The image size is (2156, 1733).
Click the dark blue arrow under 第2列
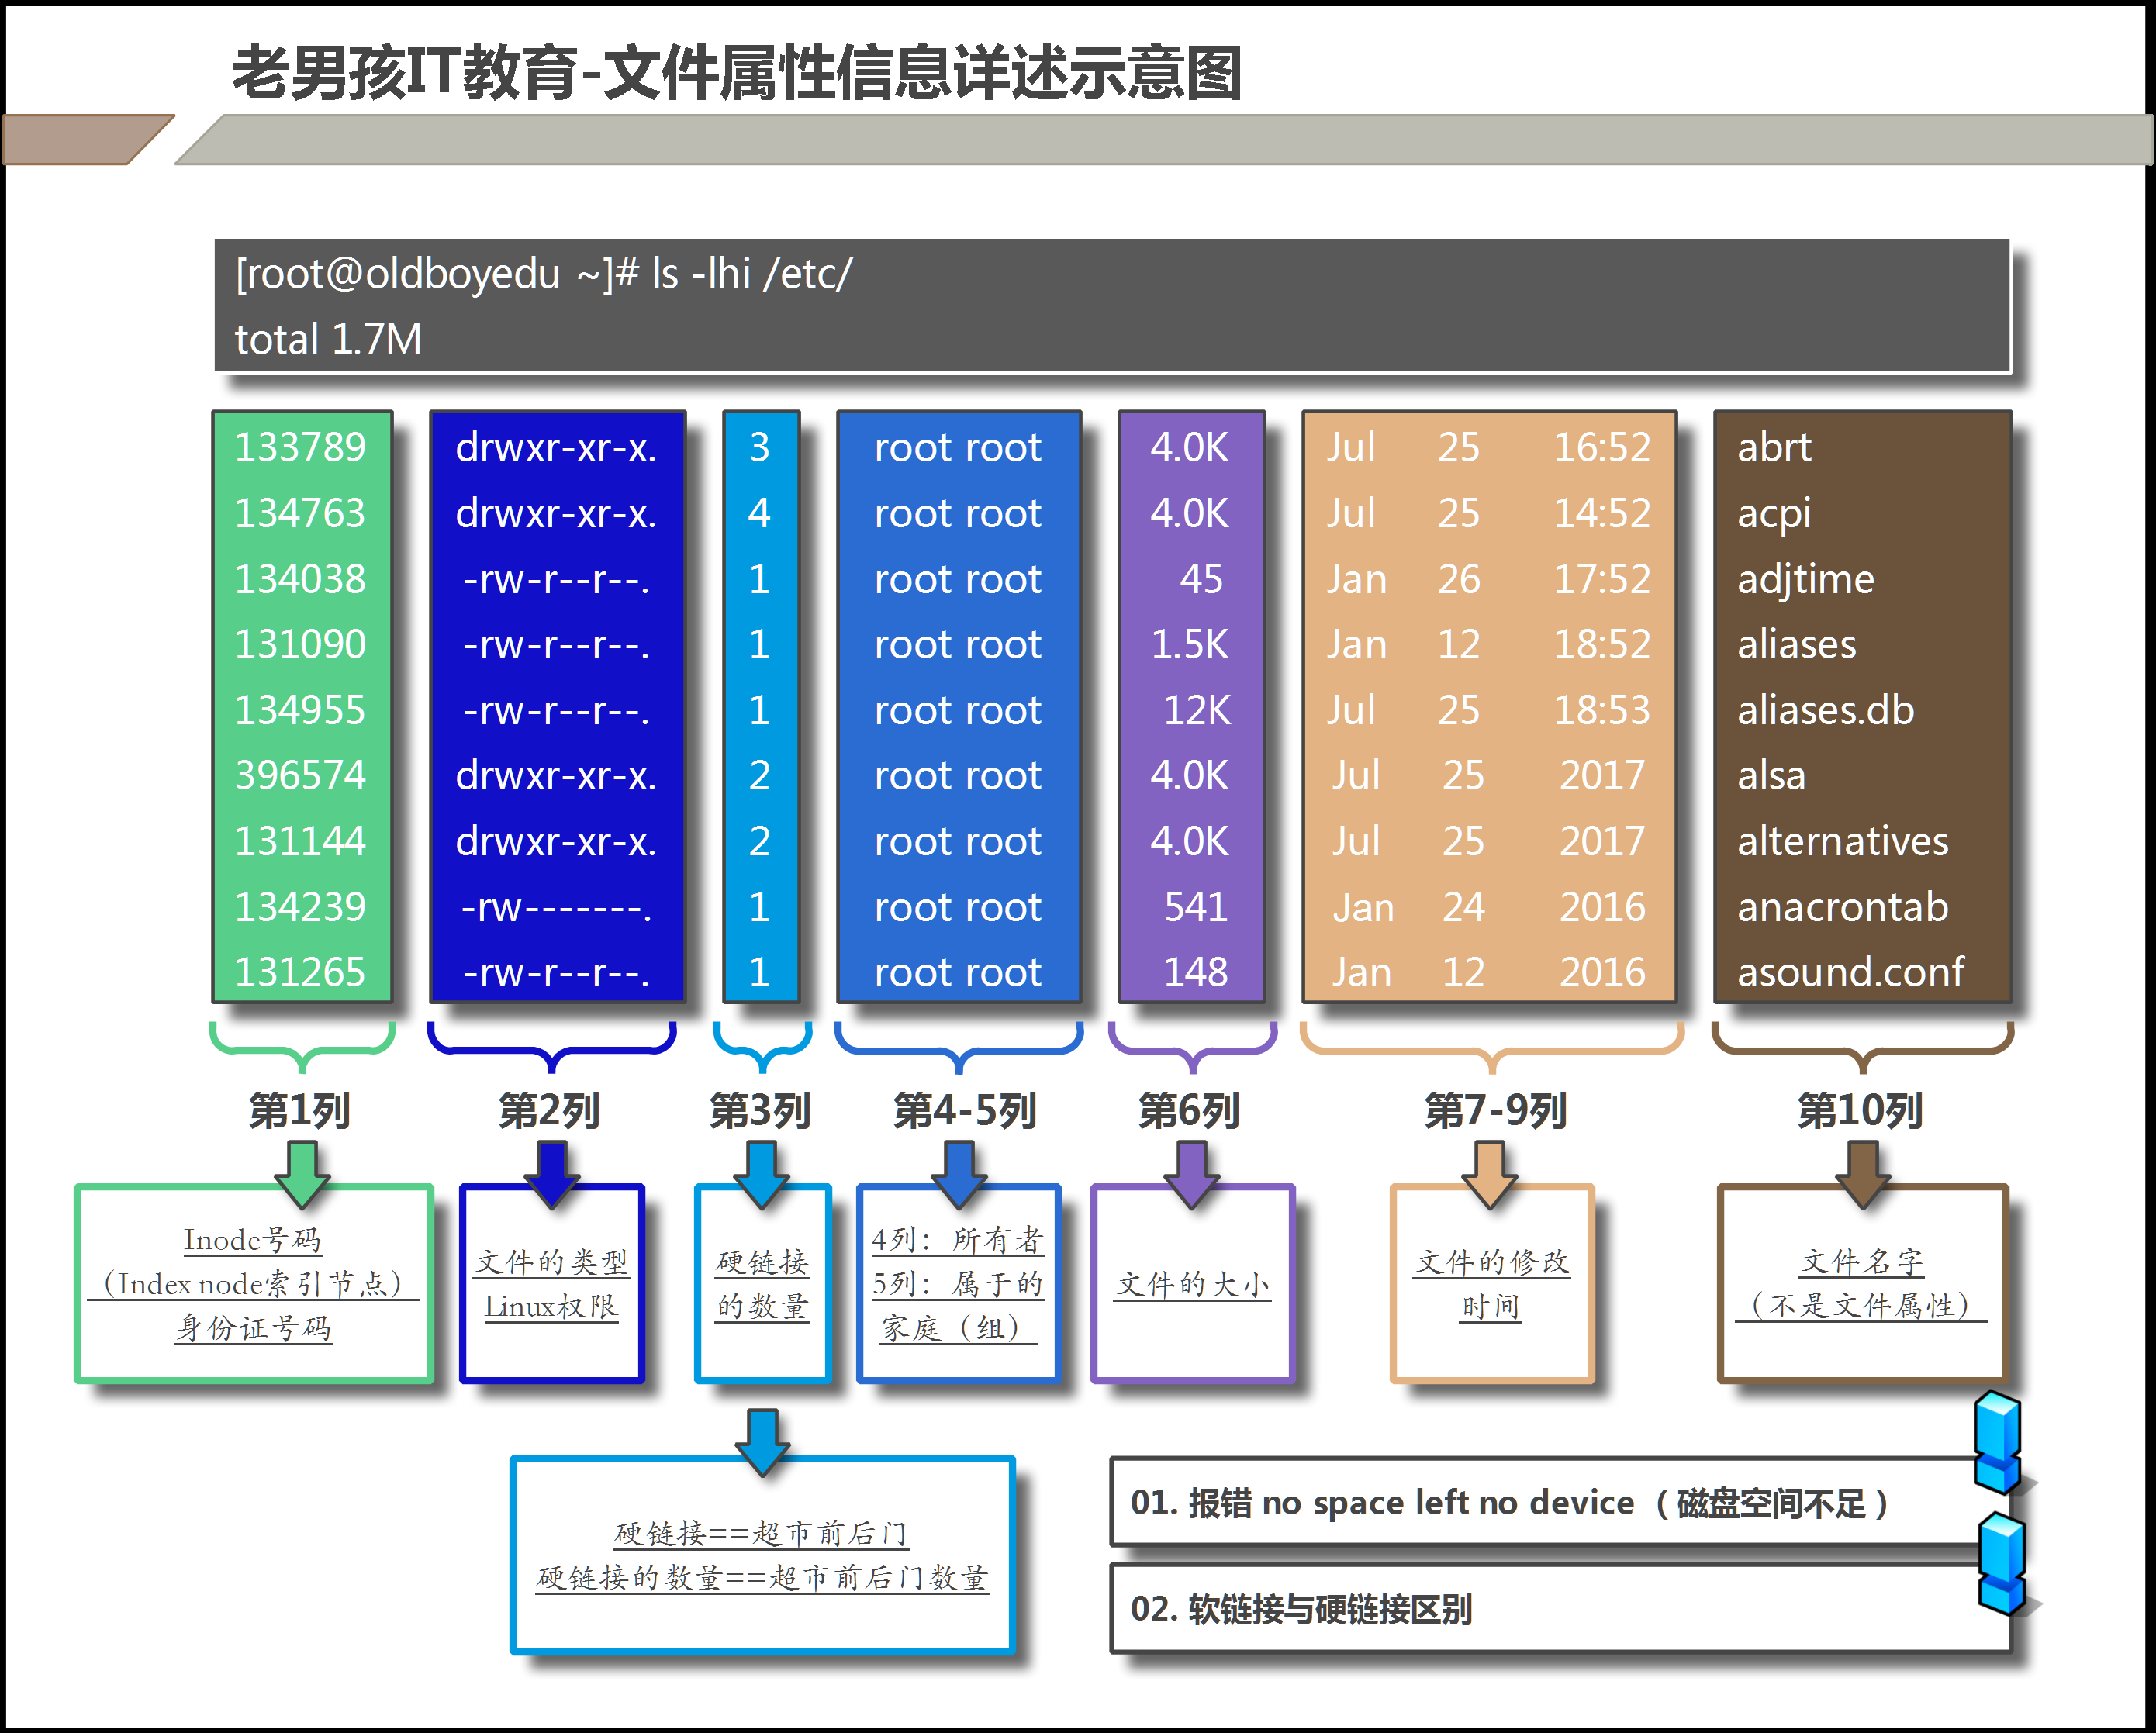pos(551,1172)
